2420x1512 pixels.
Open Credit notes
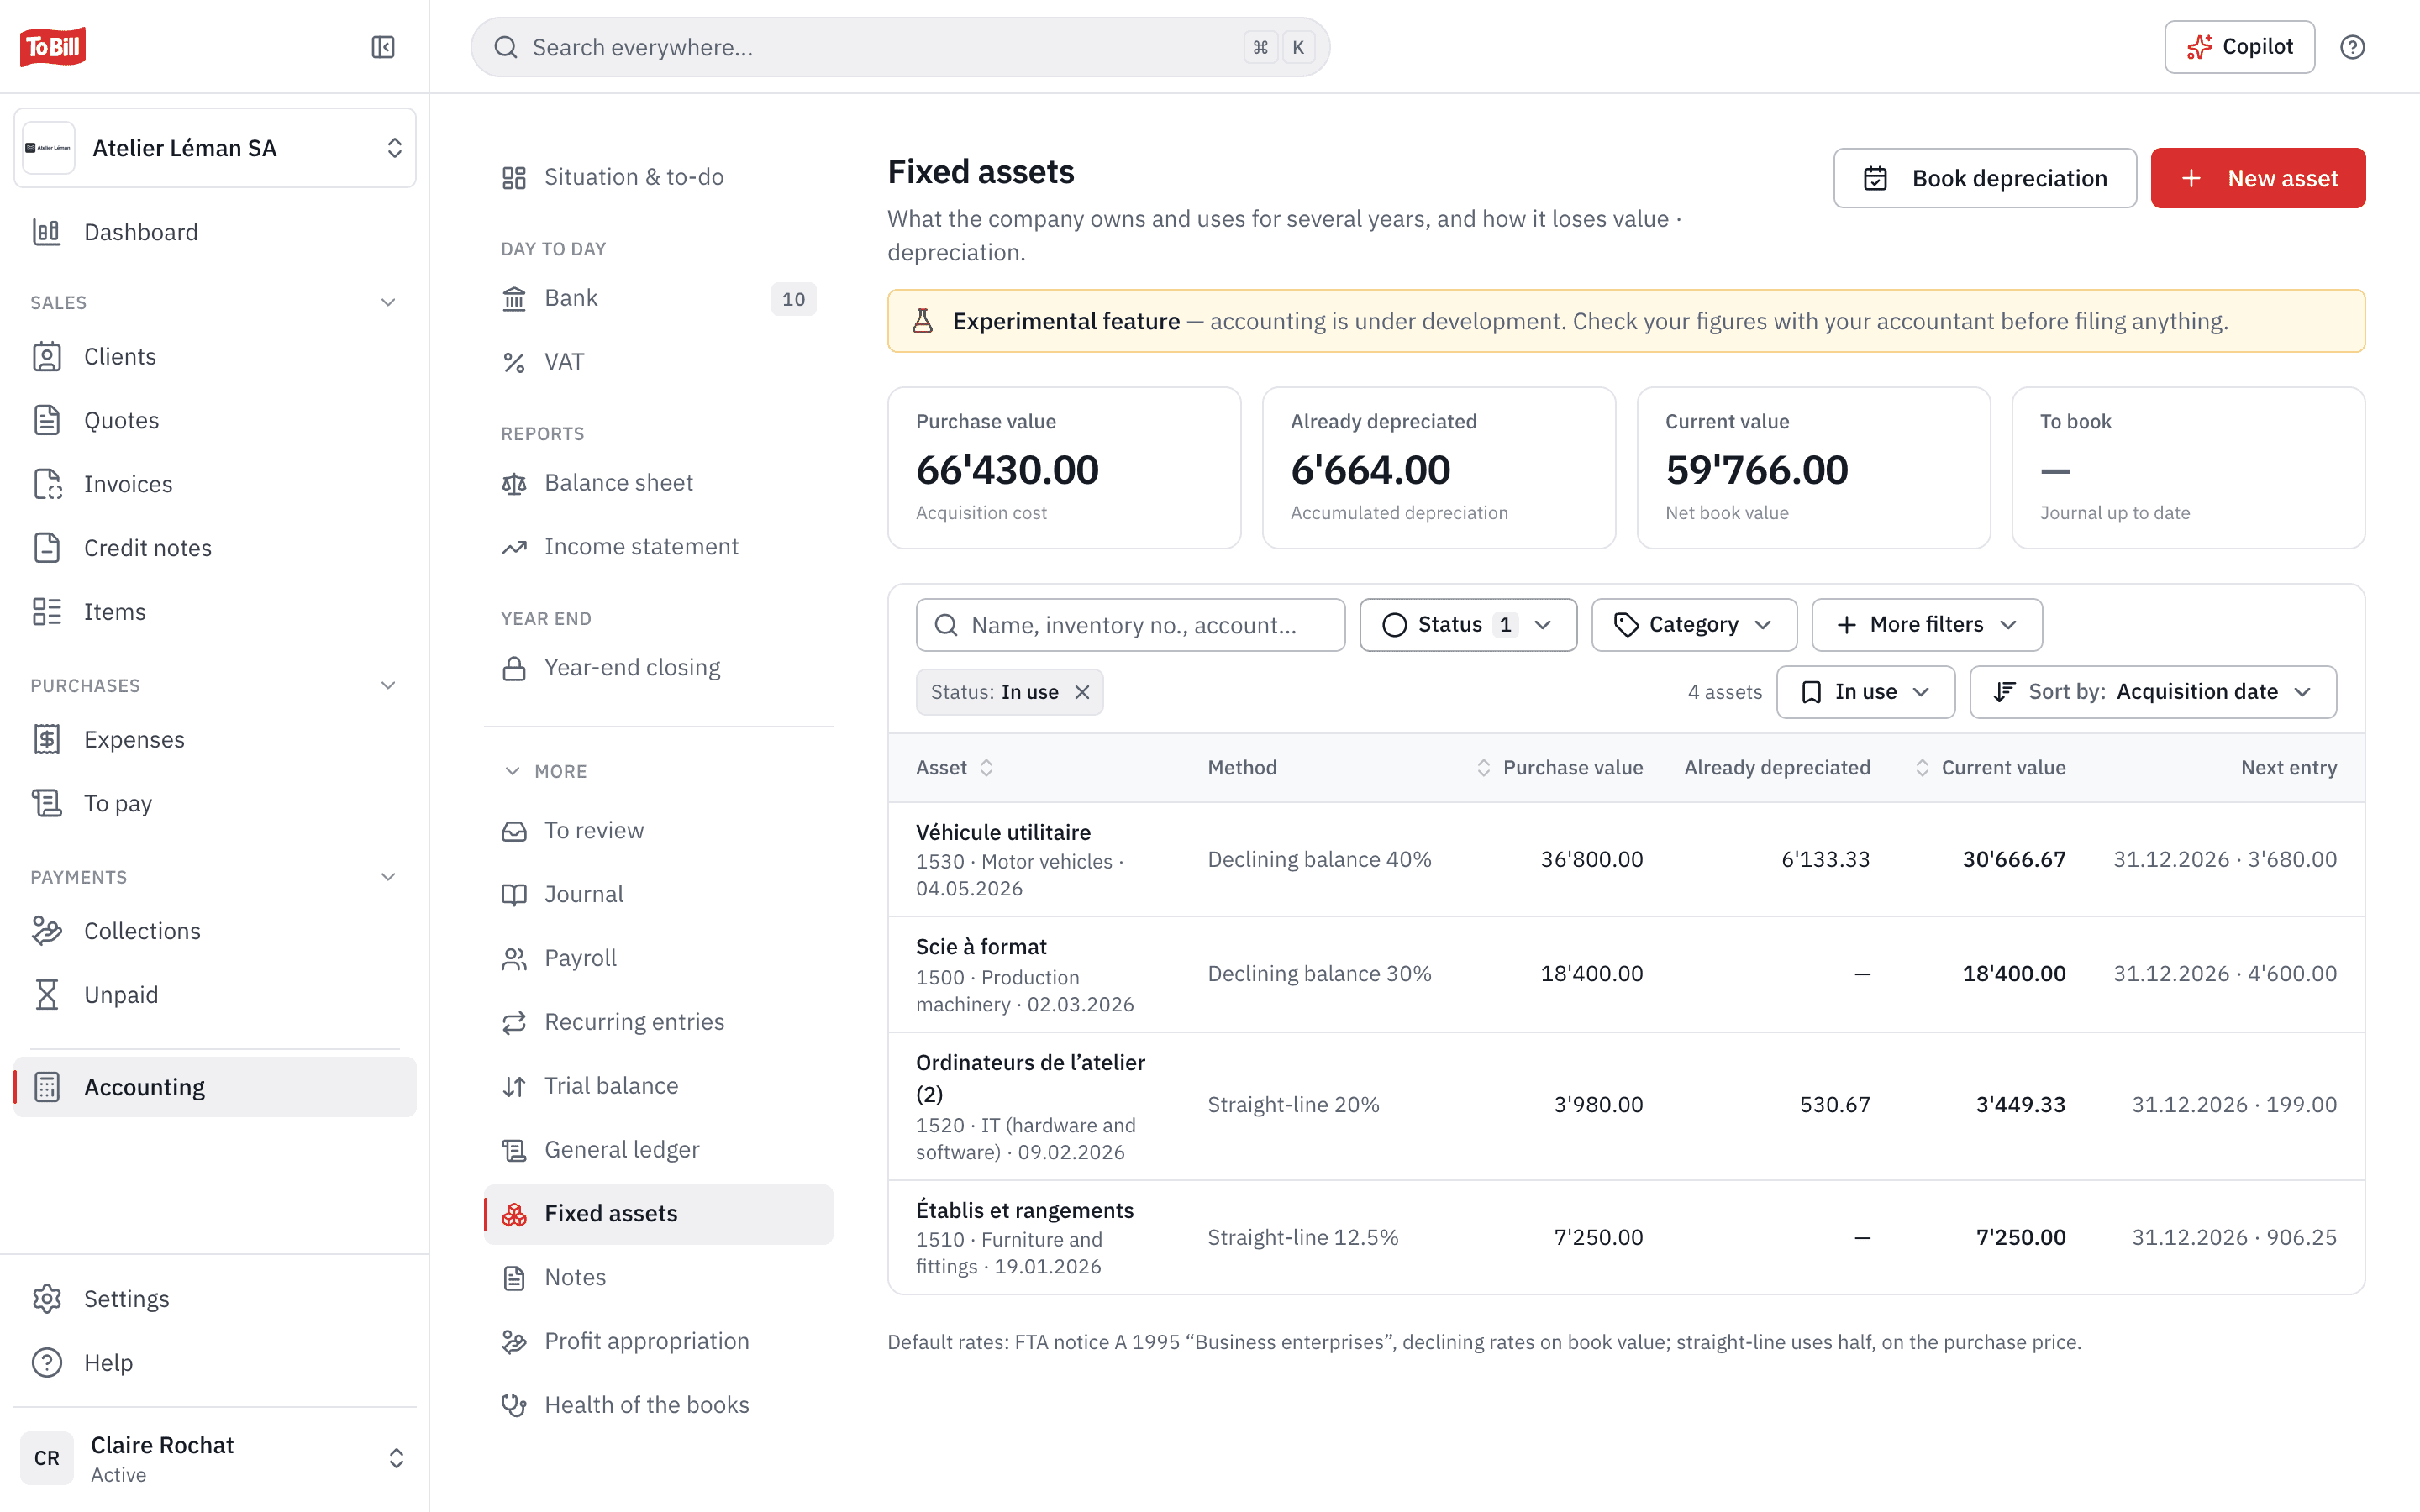tap(215, 548)
